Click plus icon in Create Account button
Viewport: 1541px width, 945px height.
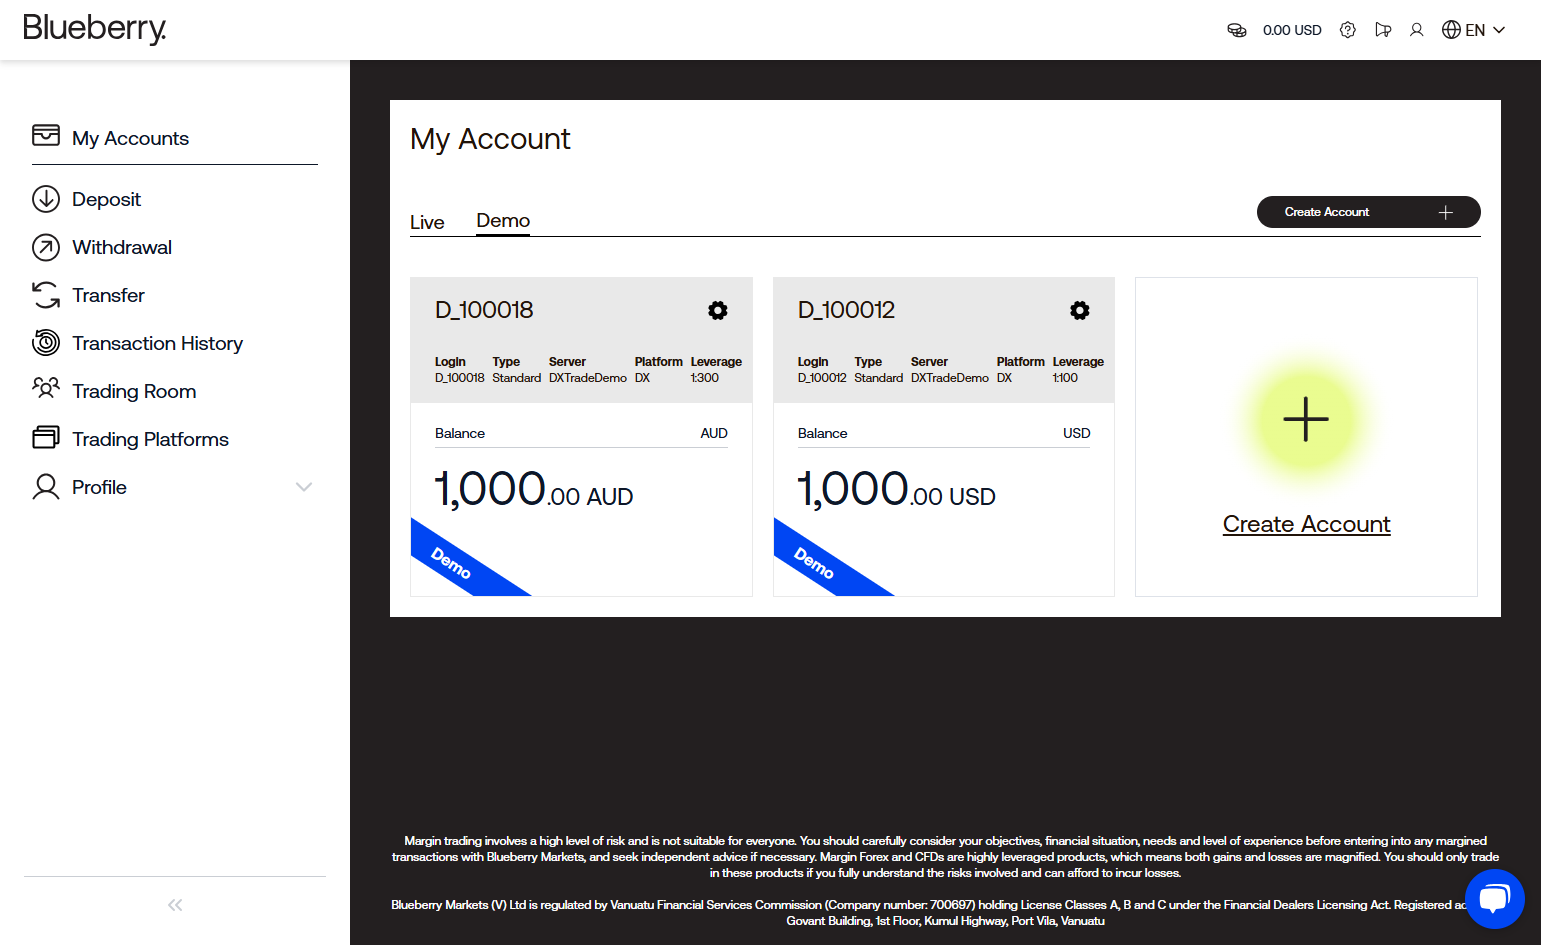coord(1445,212)
